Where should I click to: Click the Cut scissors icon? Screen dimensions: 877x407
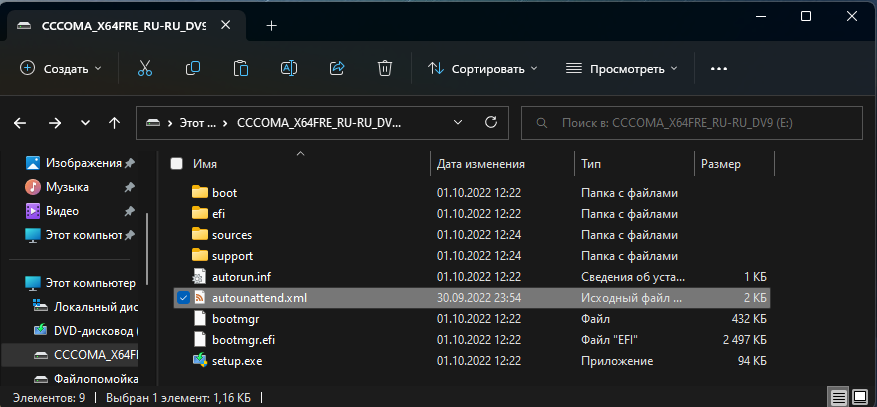(145, 68)
